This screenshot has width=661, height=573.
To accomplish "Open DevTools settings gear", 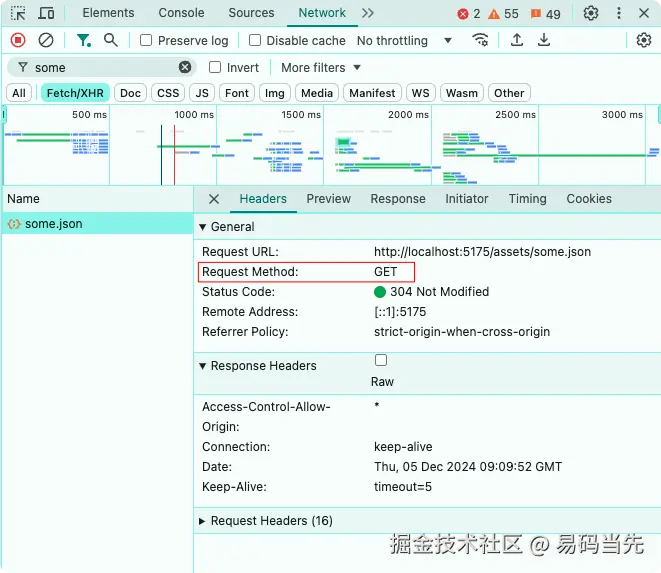I will click(x=591, y=13).
